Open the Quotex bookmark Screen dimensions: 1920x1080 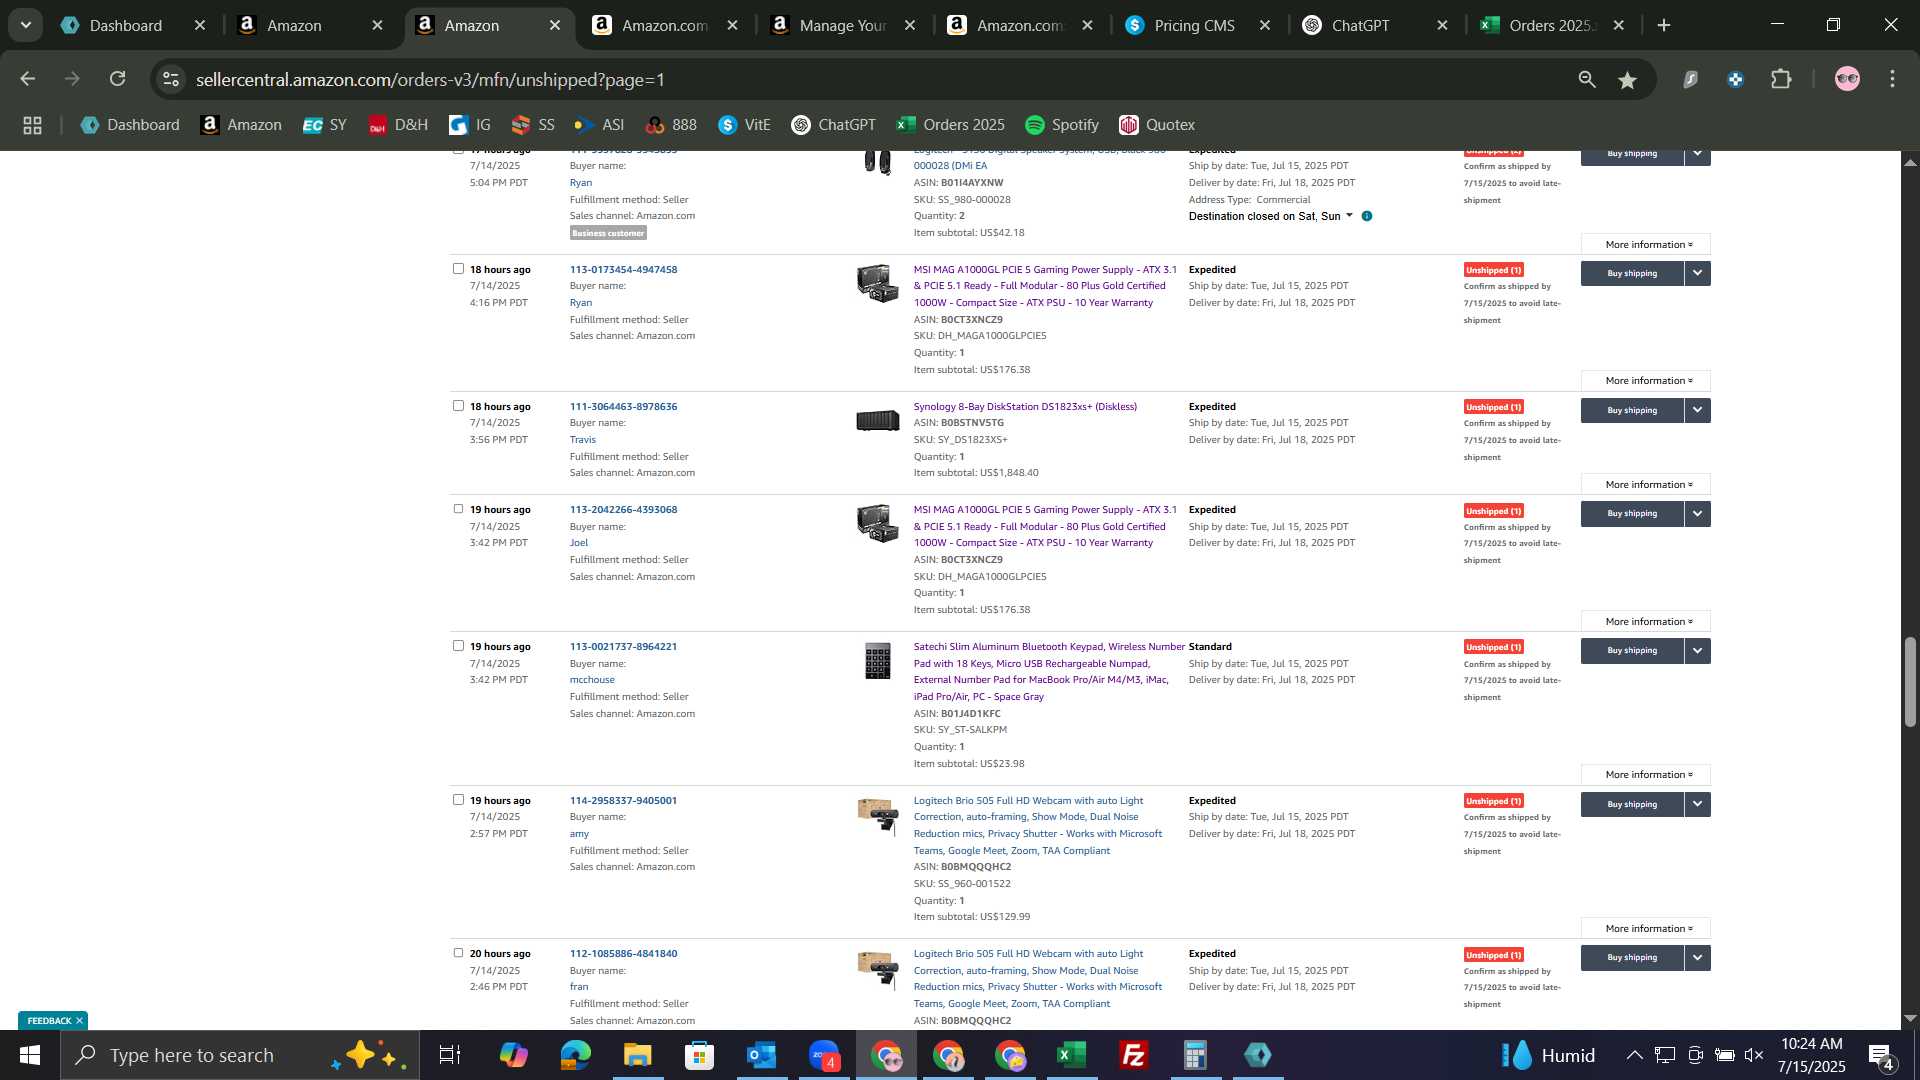point(1157,125)
